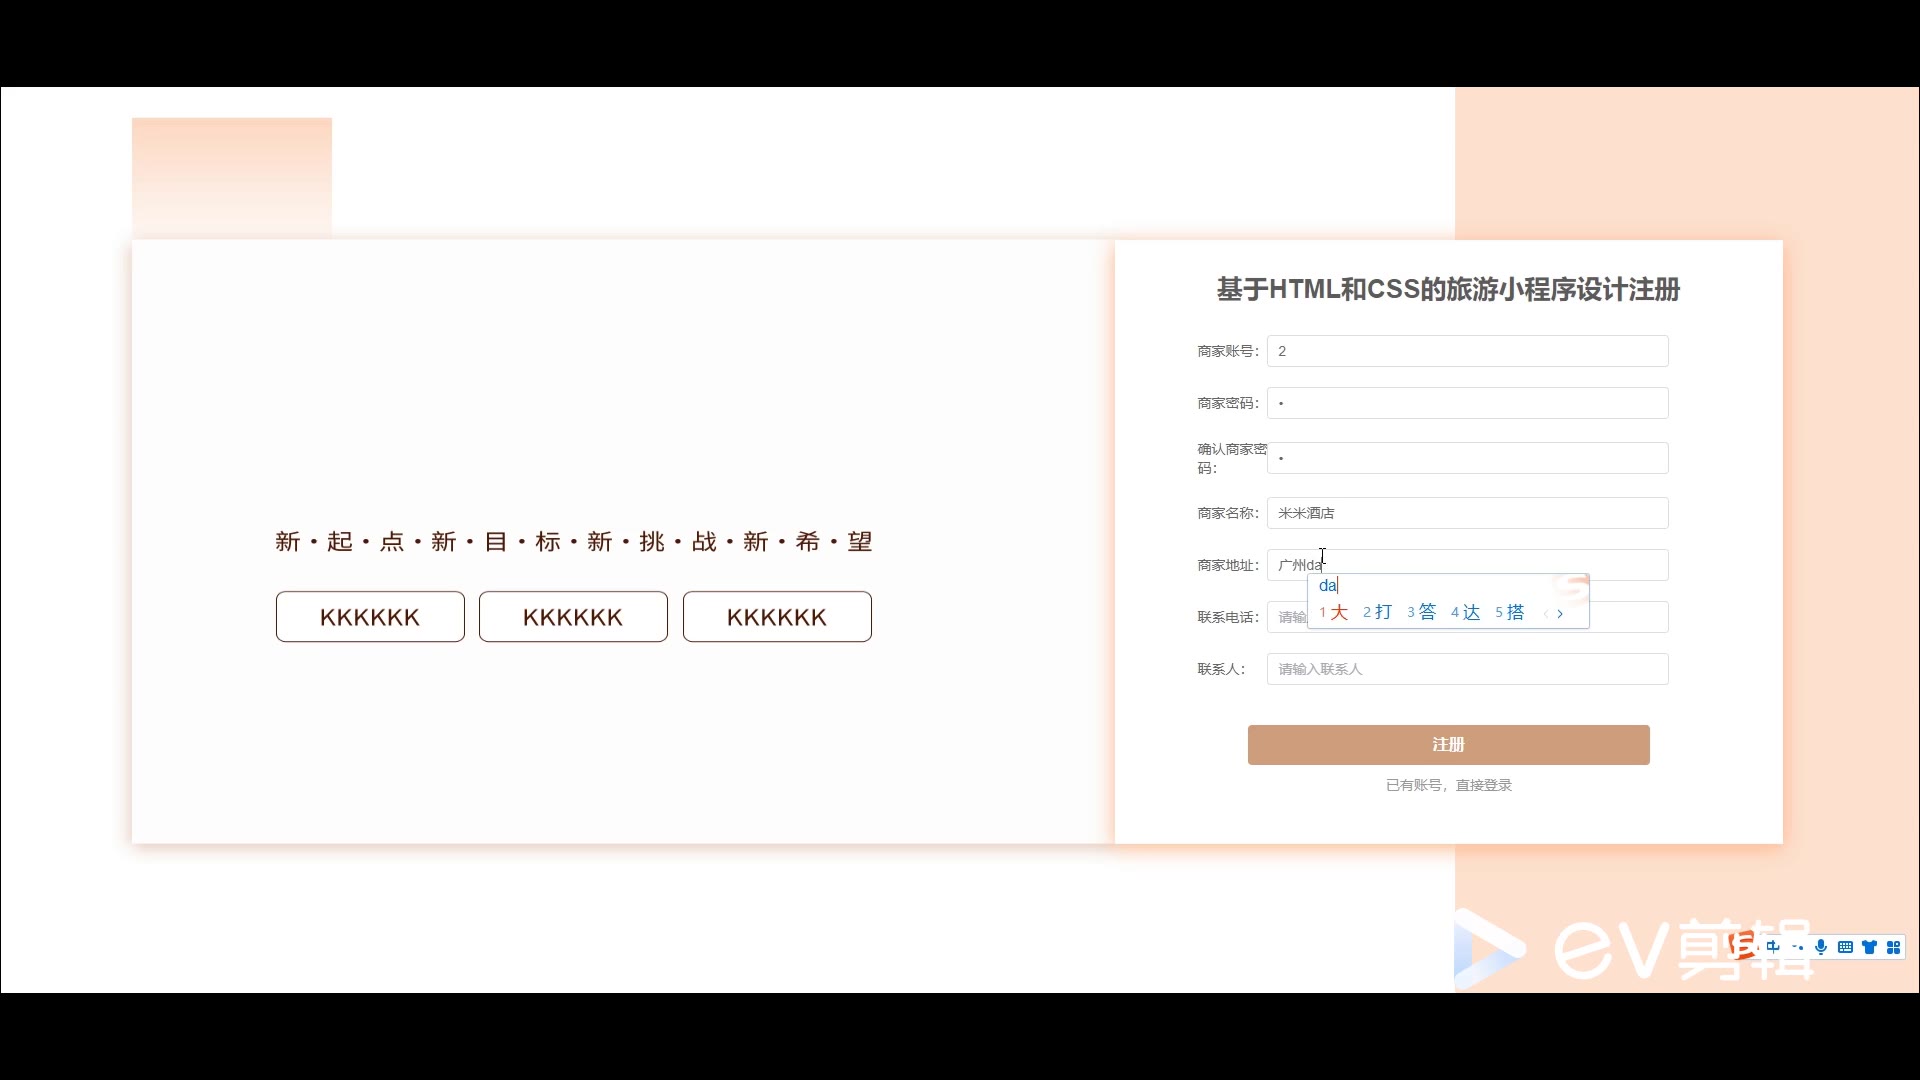This screenshot has height=1080, width=1920.
Task: Select candidate 2 打 in IME popup
Action: (1379, 612)
